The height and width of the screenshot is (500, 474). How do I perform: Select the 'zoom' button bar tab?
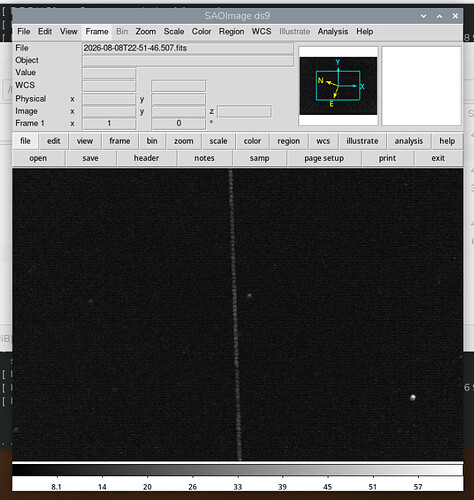183,141
